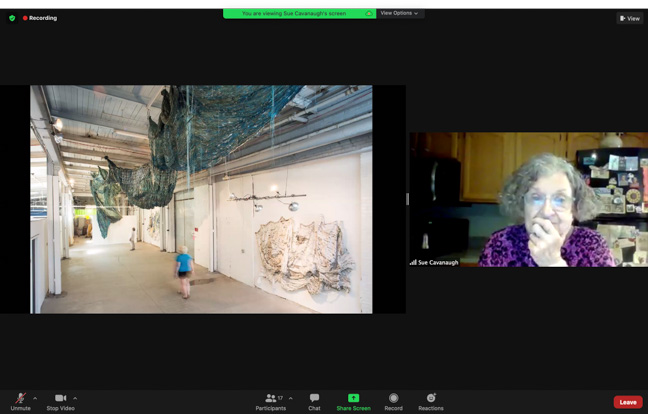
Task: Open the Chat panel
Action: click(314, 400)
